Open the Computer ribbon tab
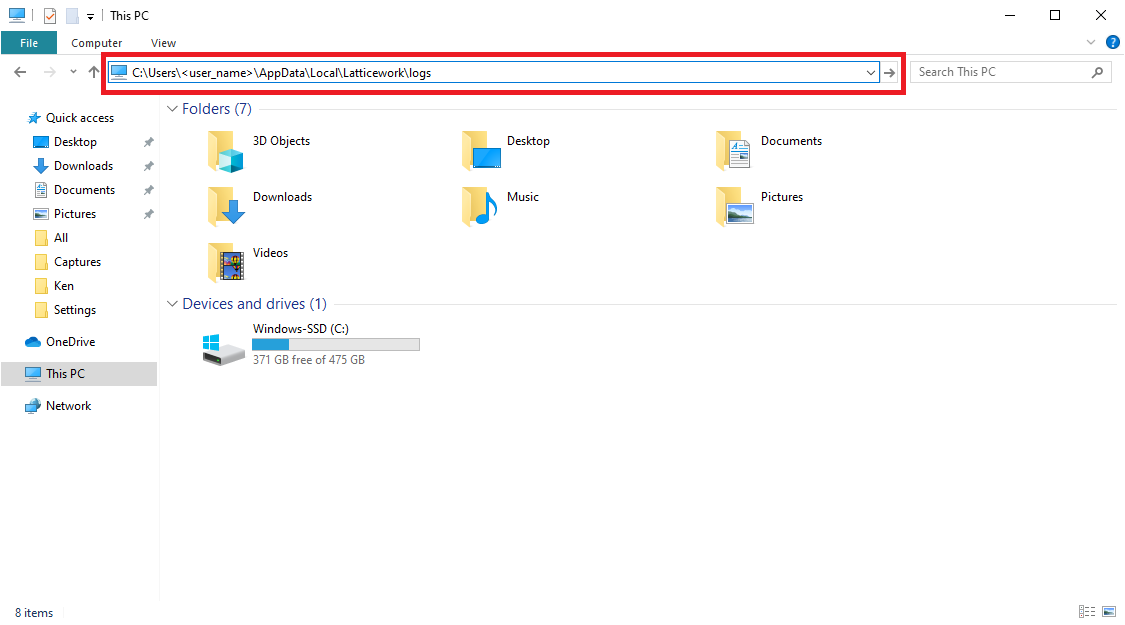Image resolution: width=1125 pixels, height=625 pixels. [96, 43]
